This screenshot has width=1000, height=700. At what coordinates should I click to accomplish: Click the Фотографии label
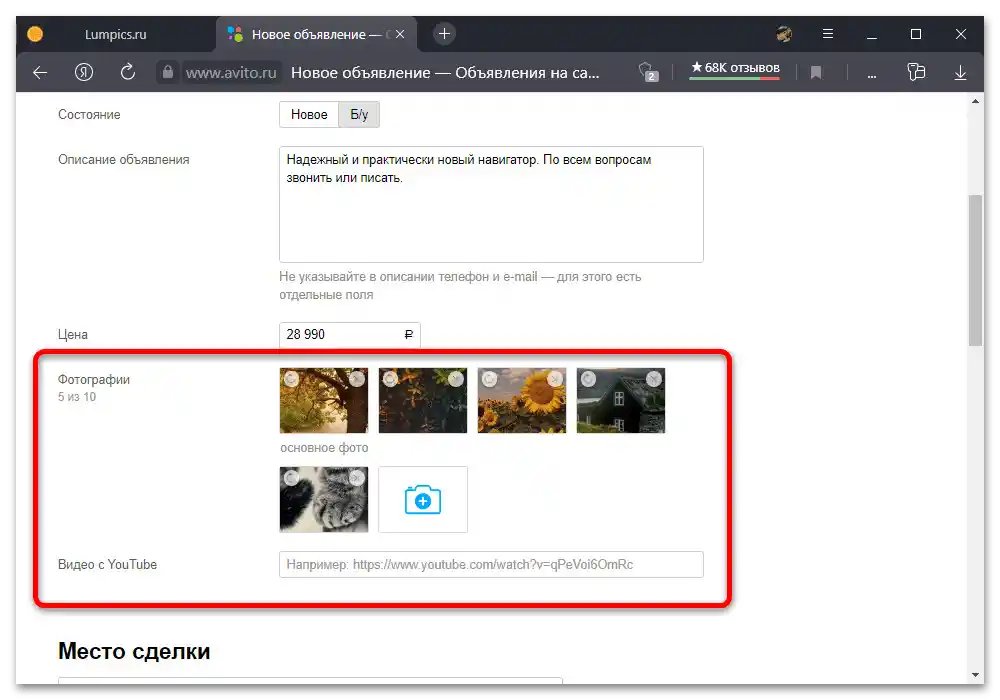tap(94, 379)
